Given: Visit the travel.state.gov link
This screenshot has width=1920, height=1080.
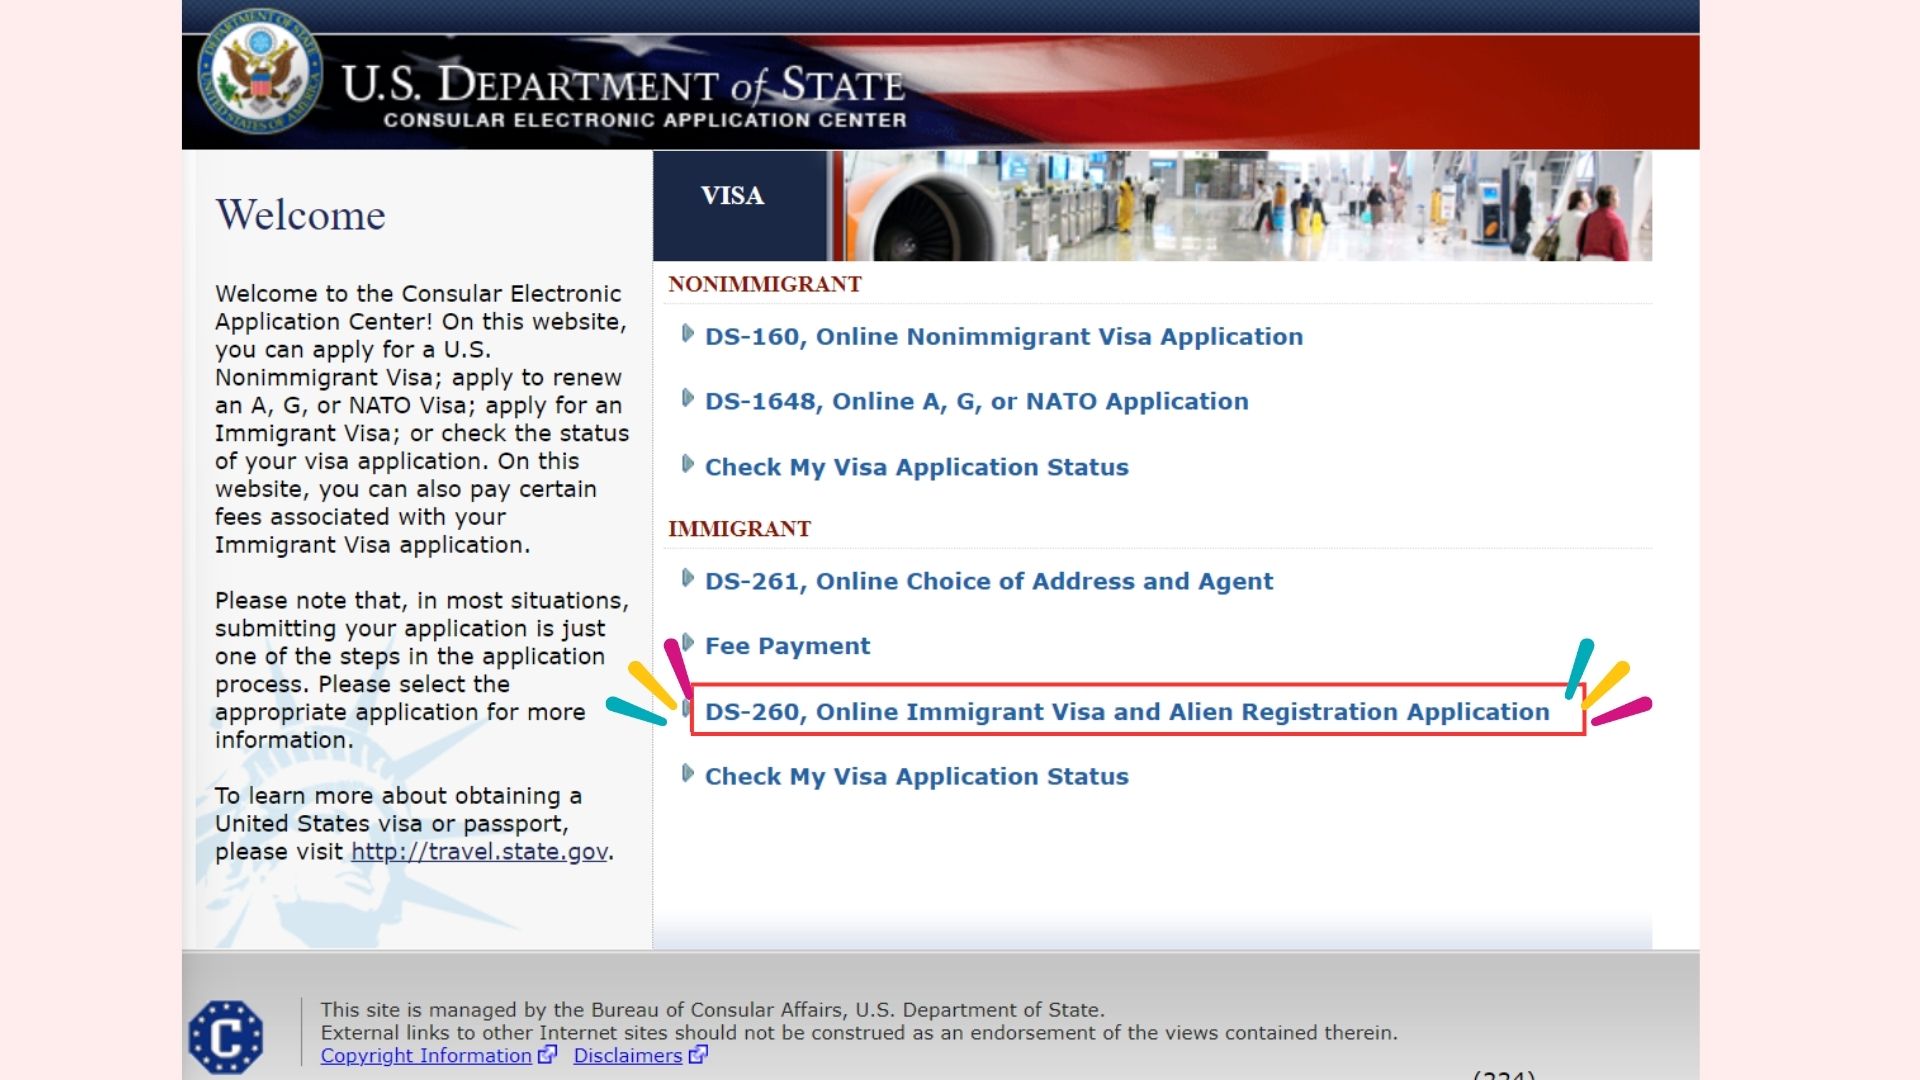Looking at the screenshot, I should 479,852.
